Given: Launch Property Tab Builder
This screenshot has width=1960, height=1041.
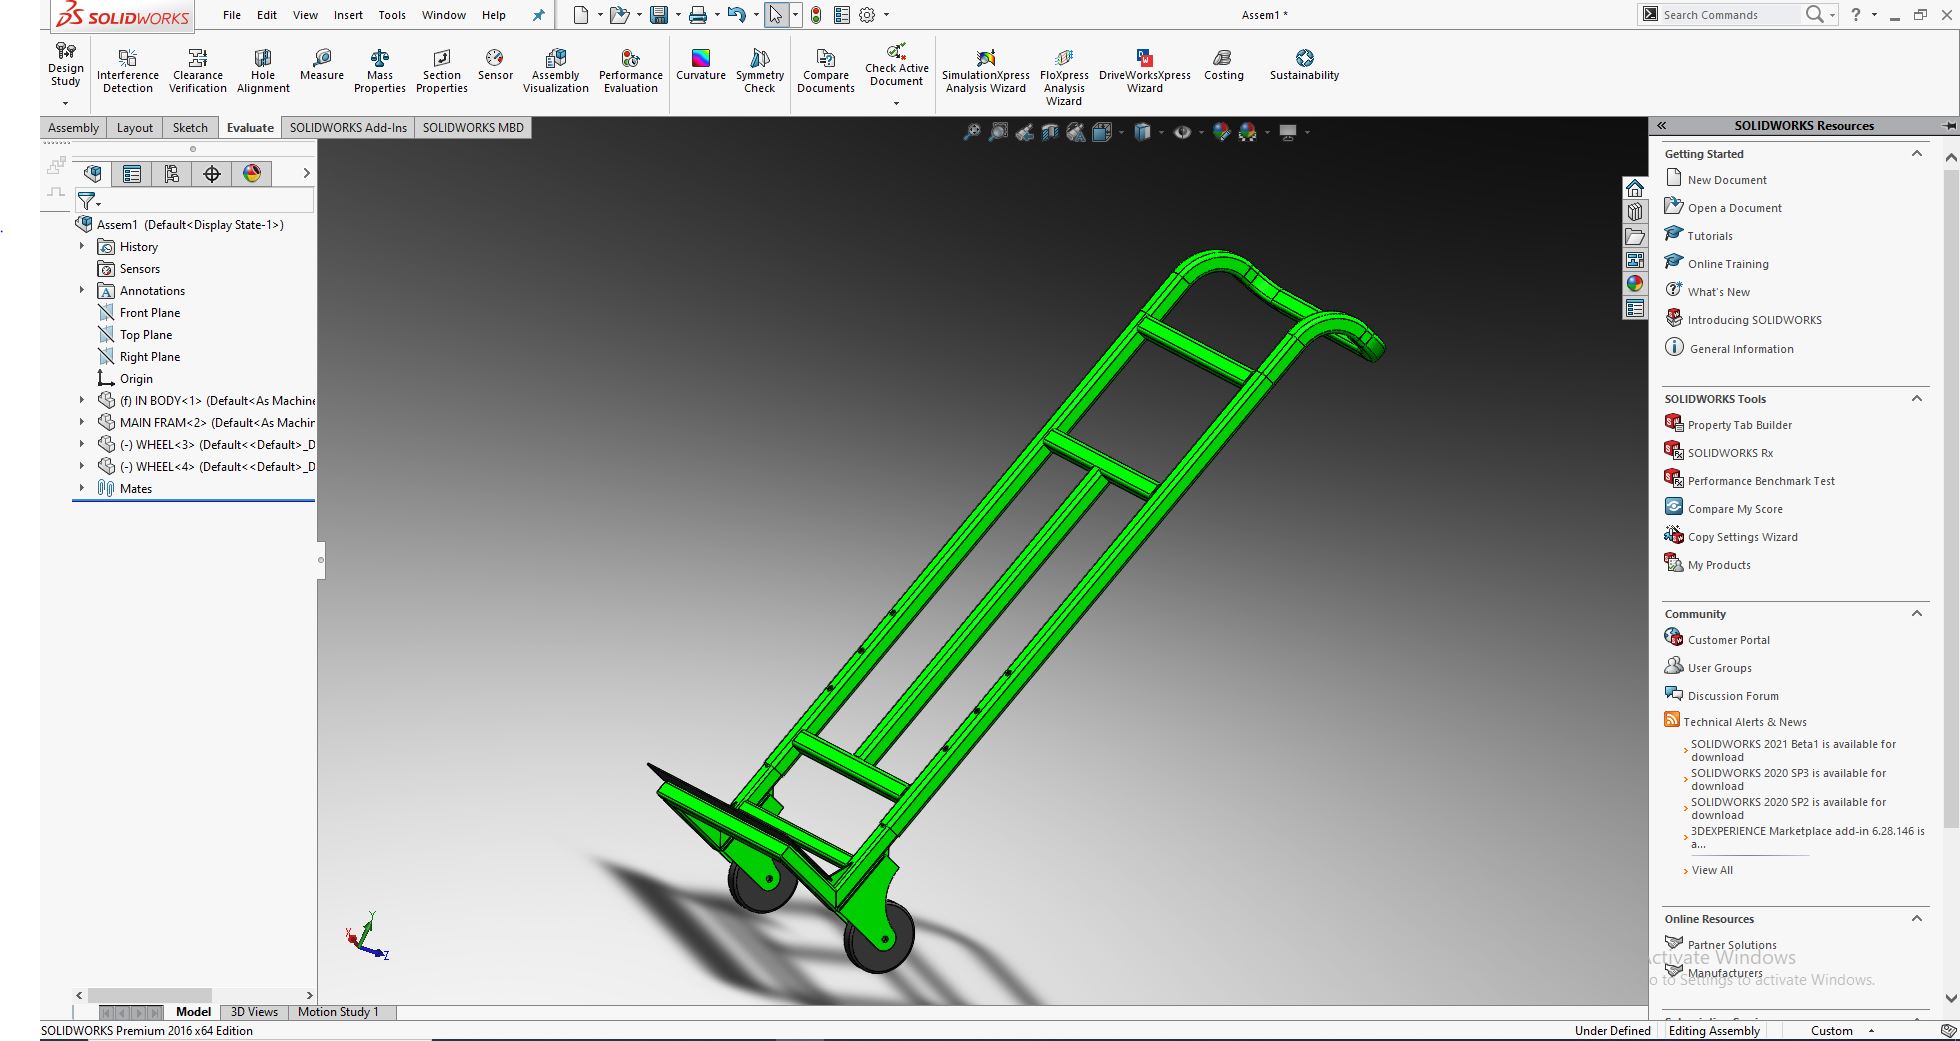Looking at the screenshot, I should (1740, 425).
